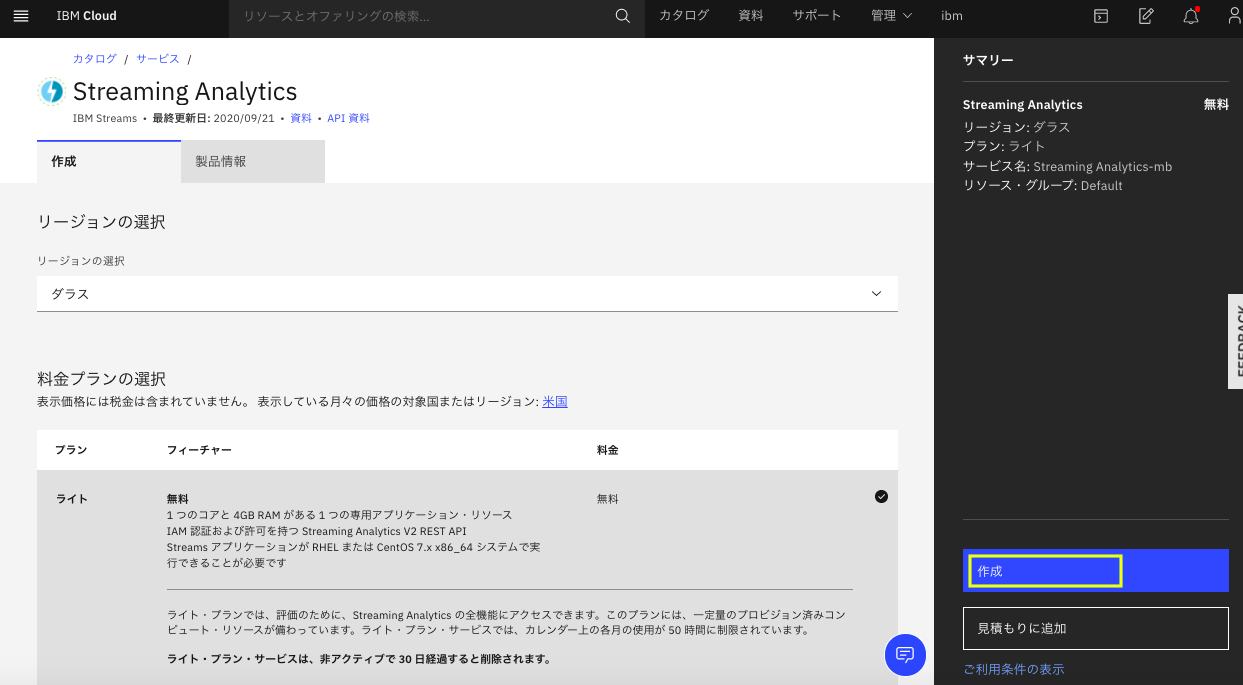Viewport: 1243px width, 685px height.
Task: Click the 米国 pricing region link
Action: 556,401
